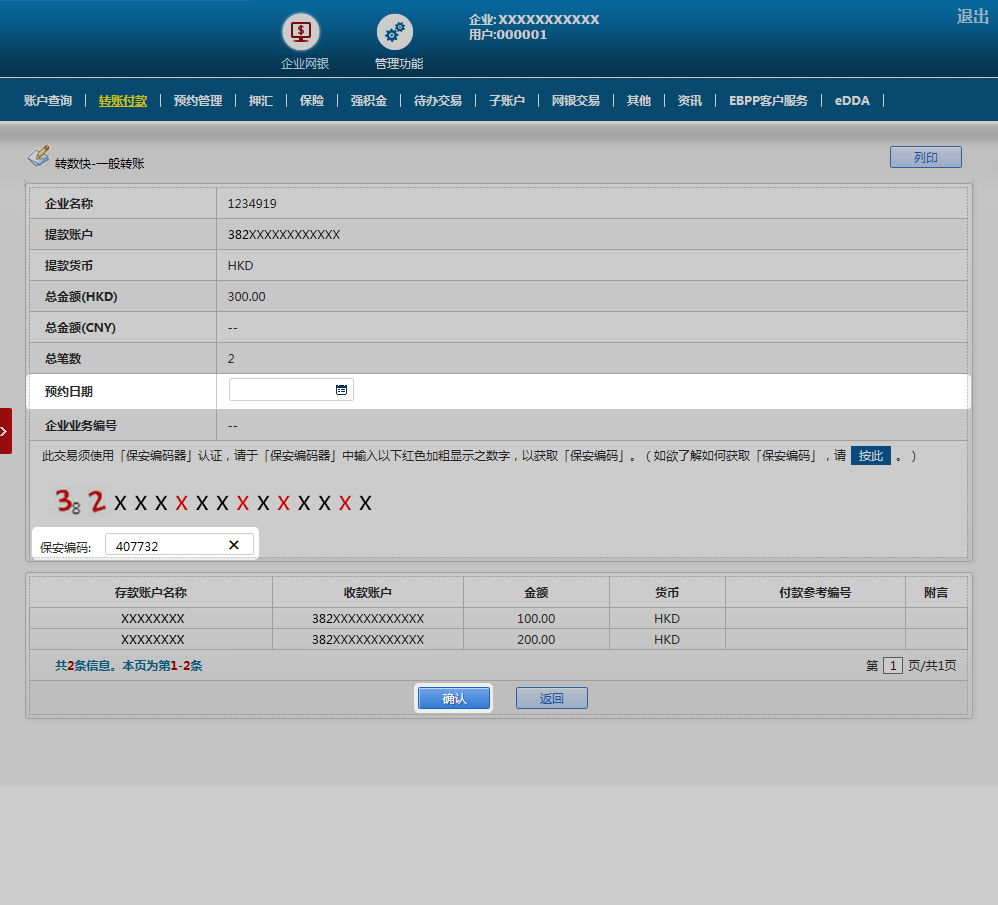Select the 转账付款 menu item
The width and height of the screenshot is (998, 905).
[x=123, y=101]
